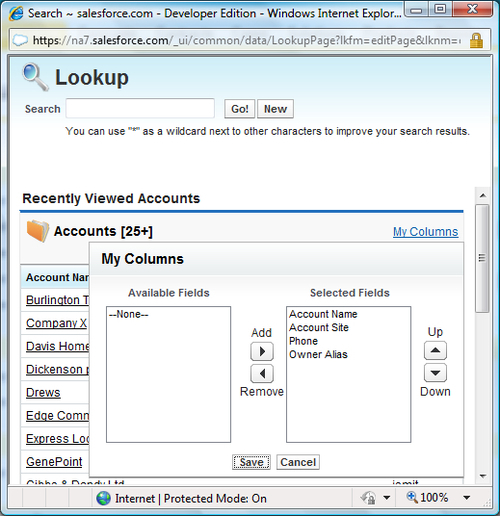Select Owner Alias in Selected Fields
The height and width of the screenshot is (516, 500).
tap(318, 354)
